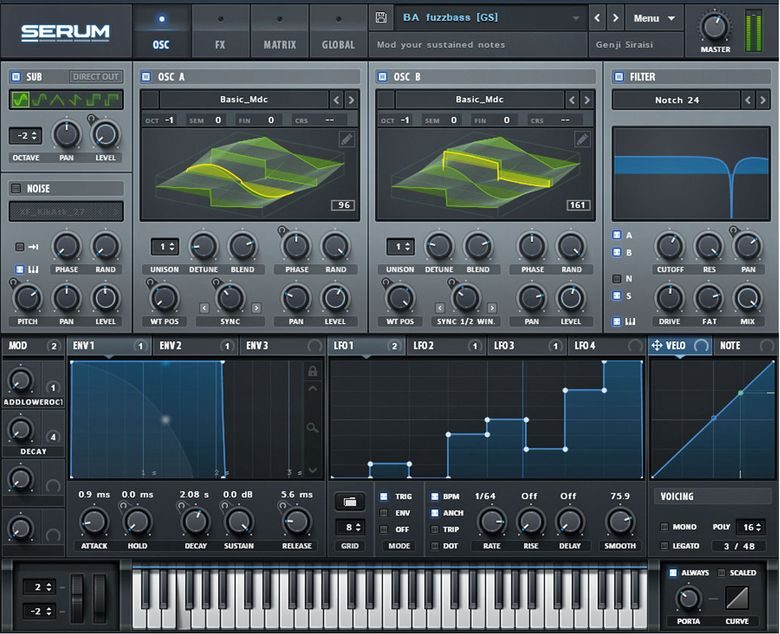The image size is (780, 634).
Task: Click the MASTER volume knob
Action: tap(715, 26)
